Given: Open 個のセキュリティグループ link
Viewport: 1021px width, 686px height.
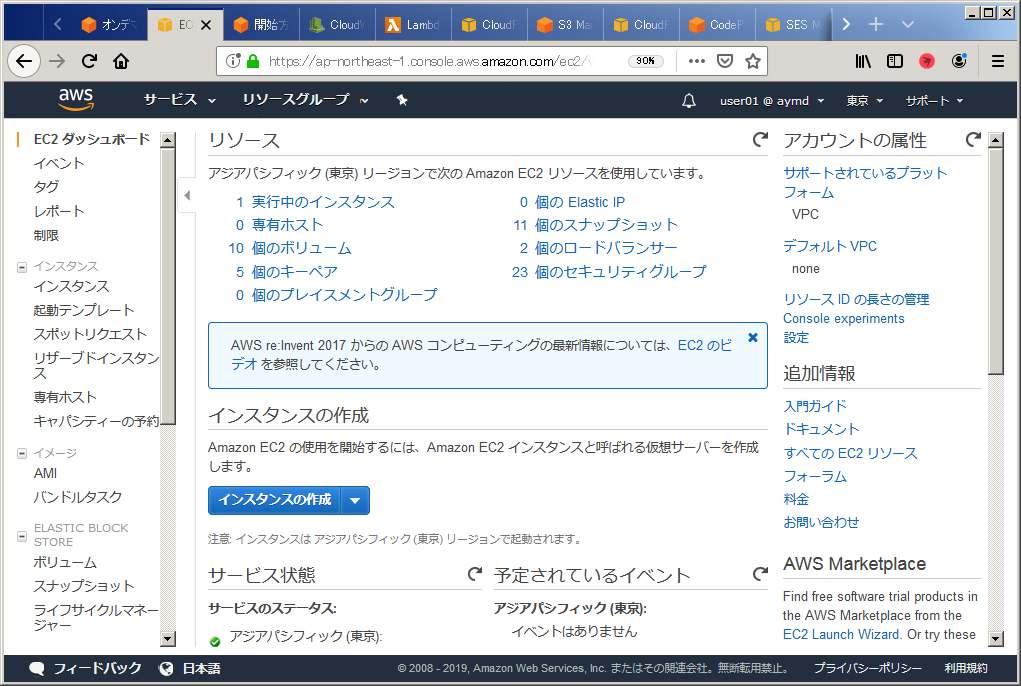Looking at the screenshot, I should pos(621,272).
